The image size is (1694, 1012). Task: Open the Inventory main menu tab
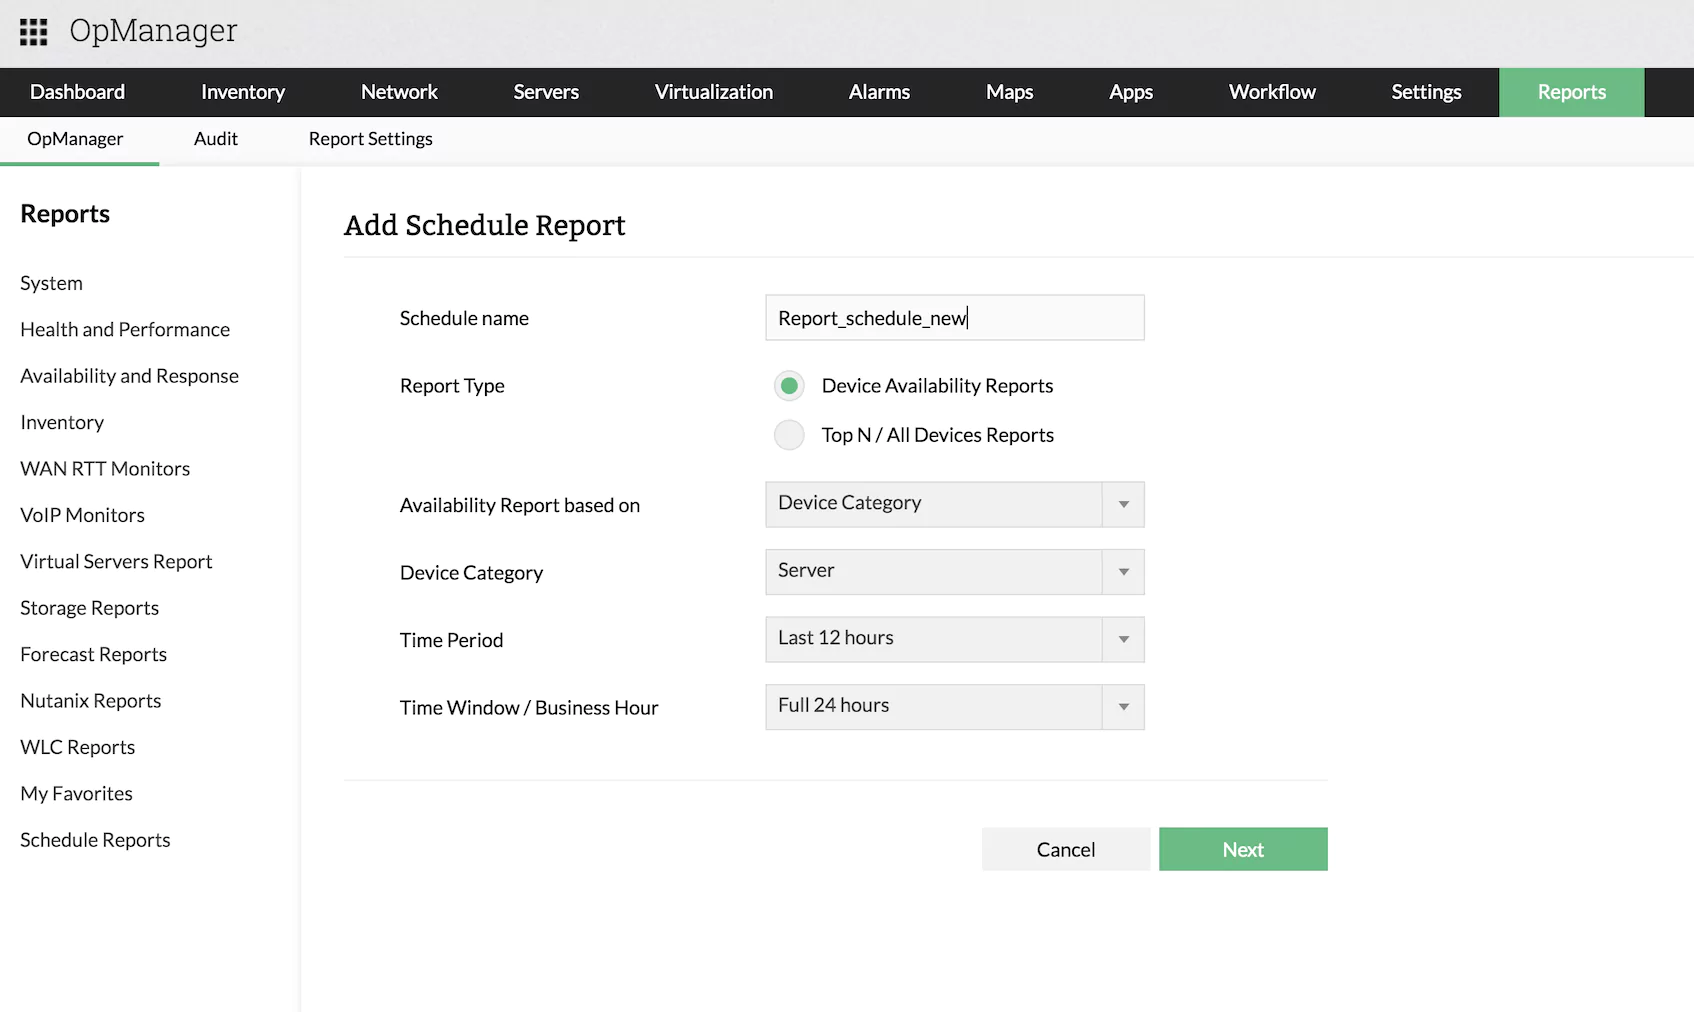(x=243, y=92)
